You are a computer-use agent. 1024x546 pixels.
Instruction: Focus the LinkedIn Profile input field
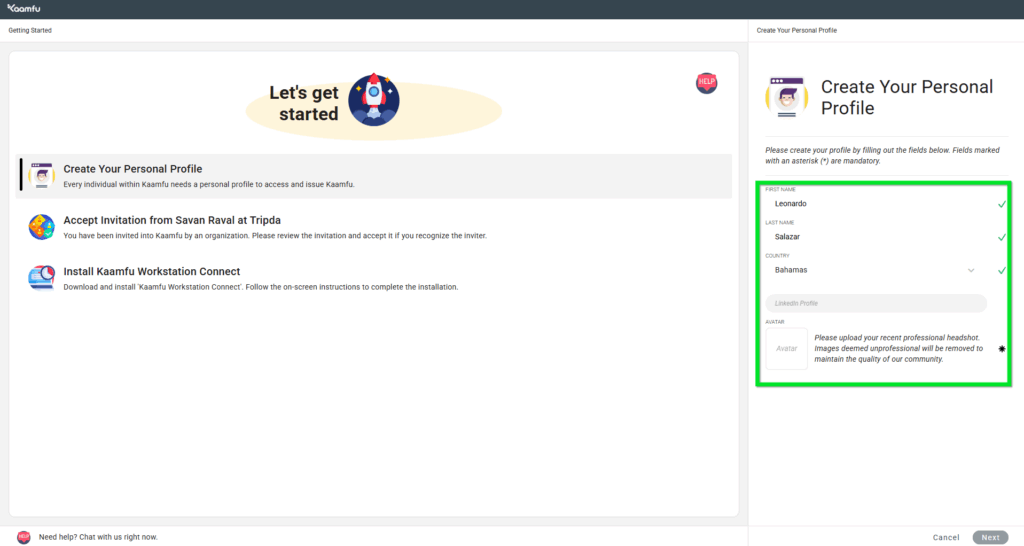[876, 303]
